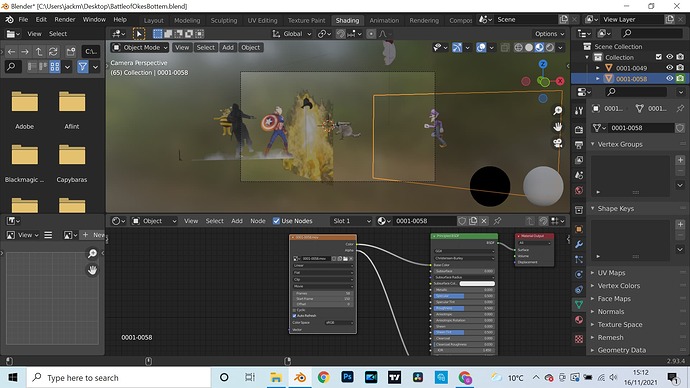This screenshot has height=388, width=690.
Task: Switch to the Layout workspace tab
Action: [x=154, y=20]
